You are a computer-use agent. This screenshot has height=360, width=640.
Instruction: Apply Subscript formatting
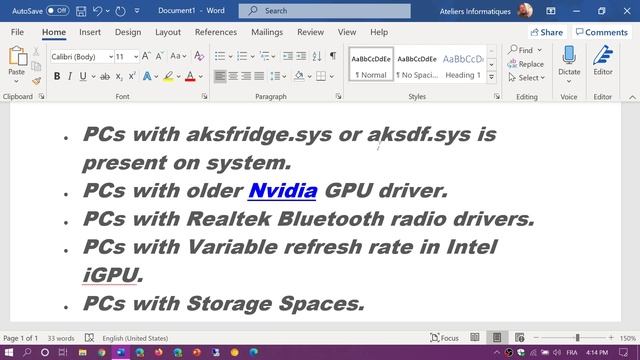[119, 76]
